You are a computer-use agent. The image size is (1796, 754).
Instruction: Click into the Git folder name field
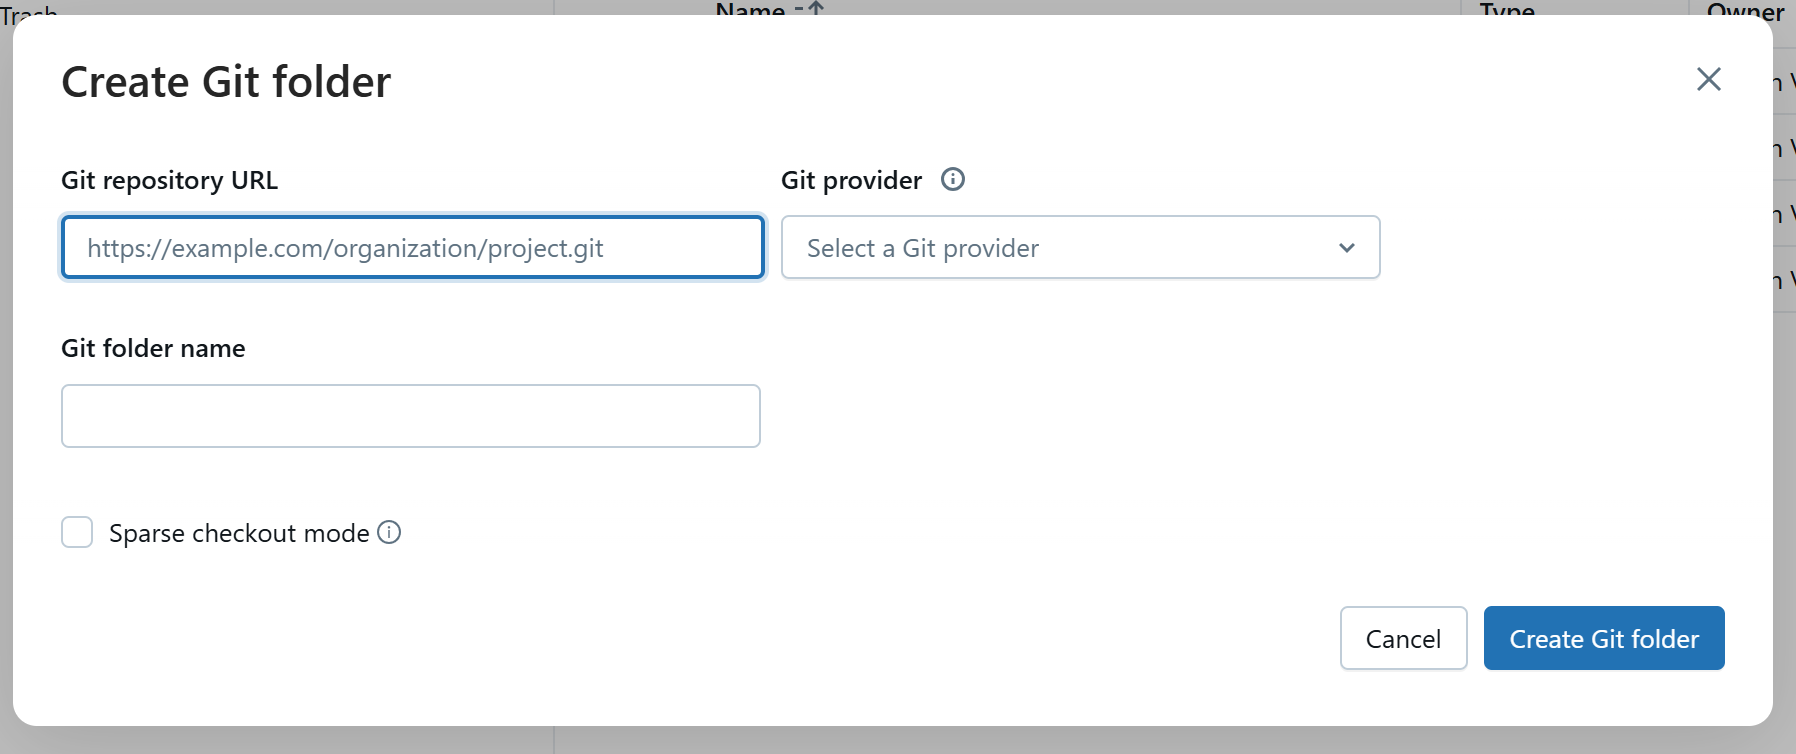[410, 416]
